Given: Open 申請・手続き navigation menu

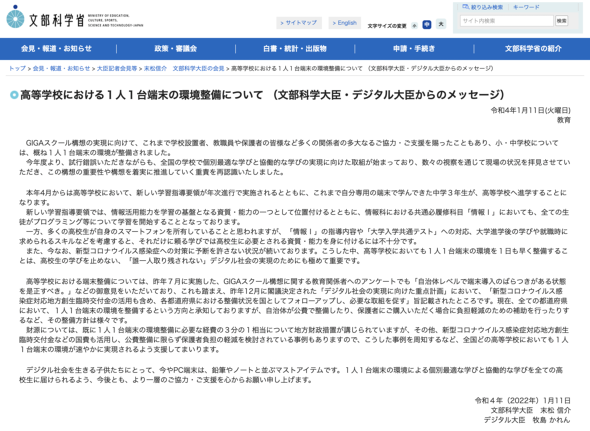Looking at the screenshot, I should pyautogui.click(x=414, y=49).
